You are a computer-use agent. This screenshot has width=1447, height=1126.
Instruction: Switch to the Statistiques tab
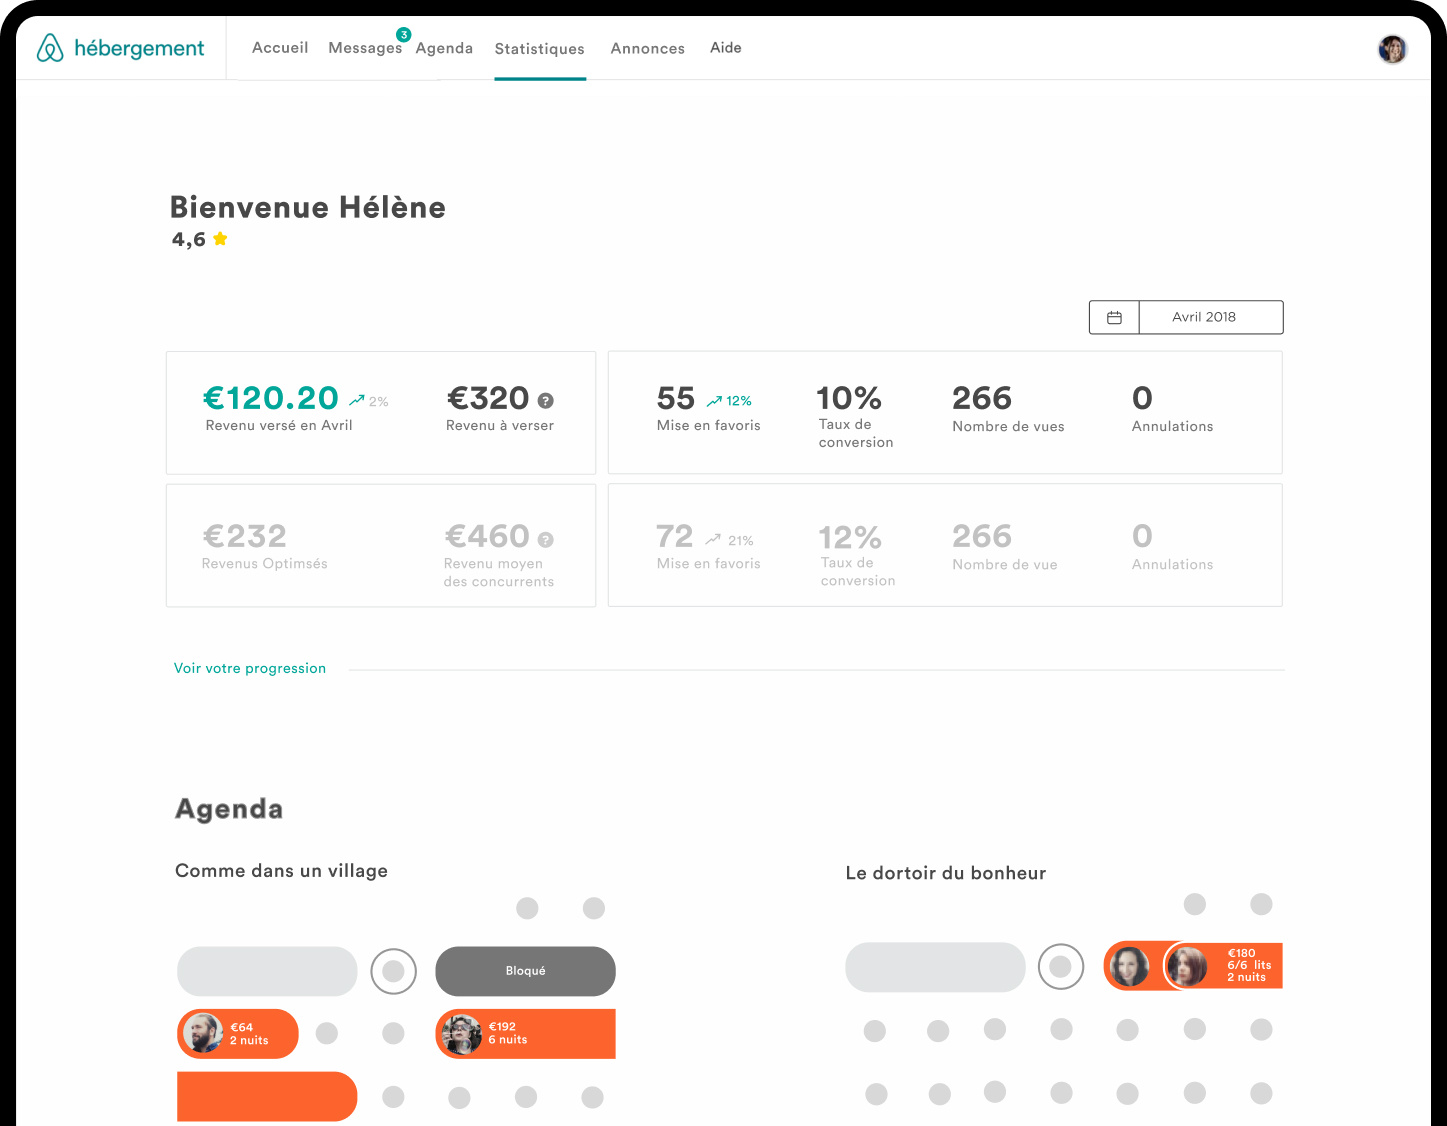[x=539, y=49]
